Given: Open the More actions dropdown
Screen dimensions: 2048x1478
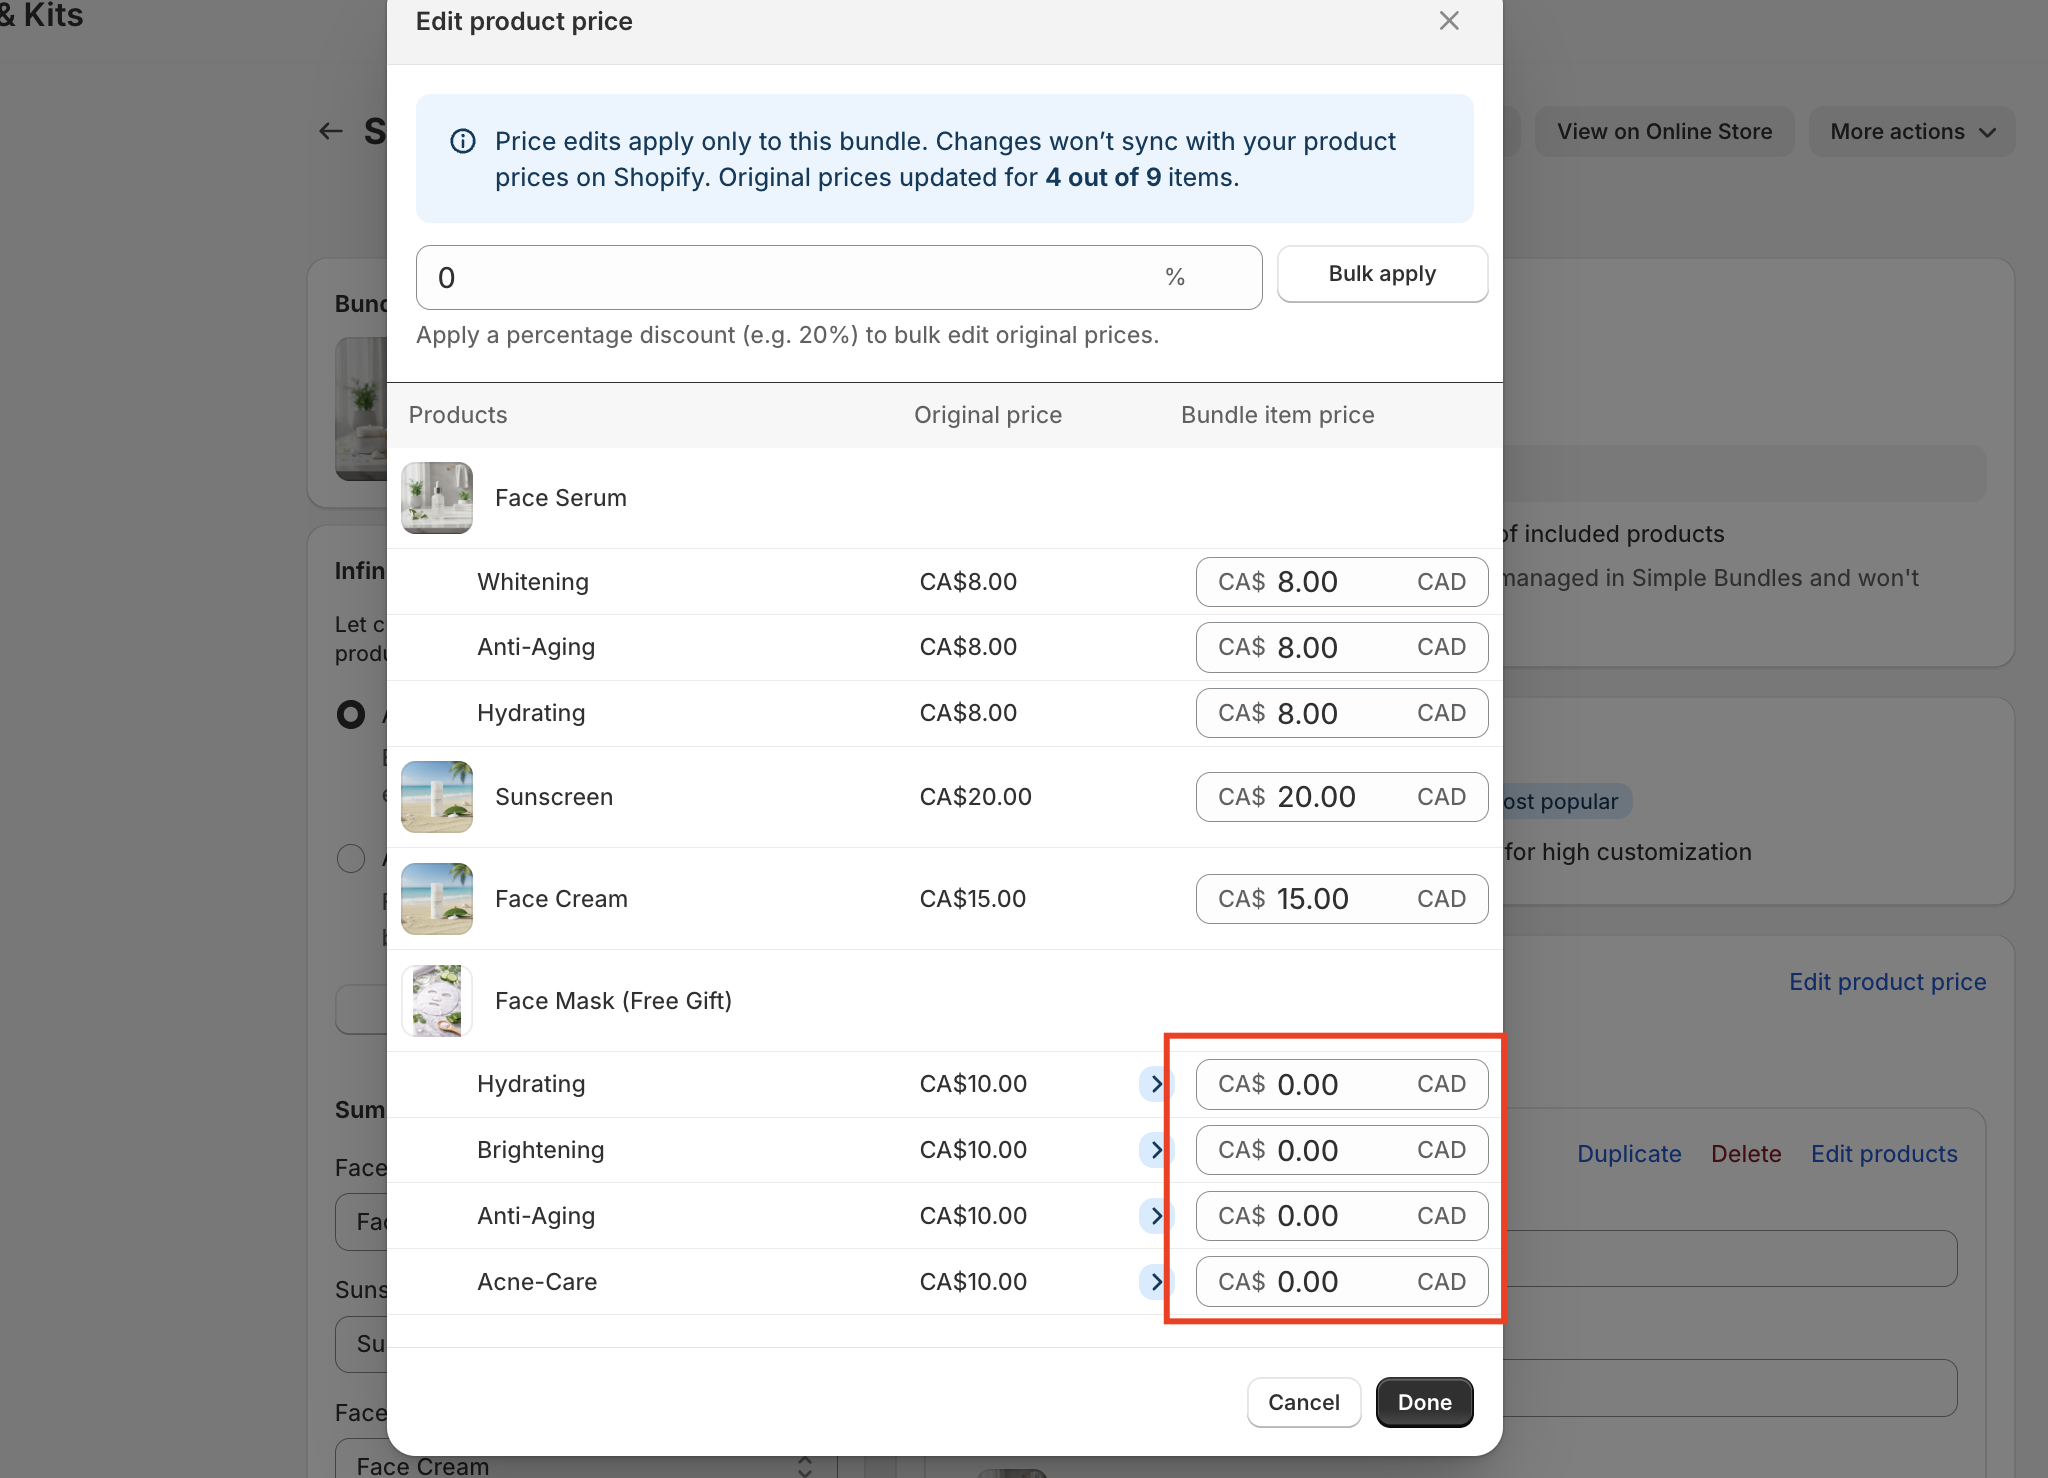Looking at the screenshot, I should tap(1911, 132).
